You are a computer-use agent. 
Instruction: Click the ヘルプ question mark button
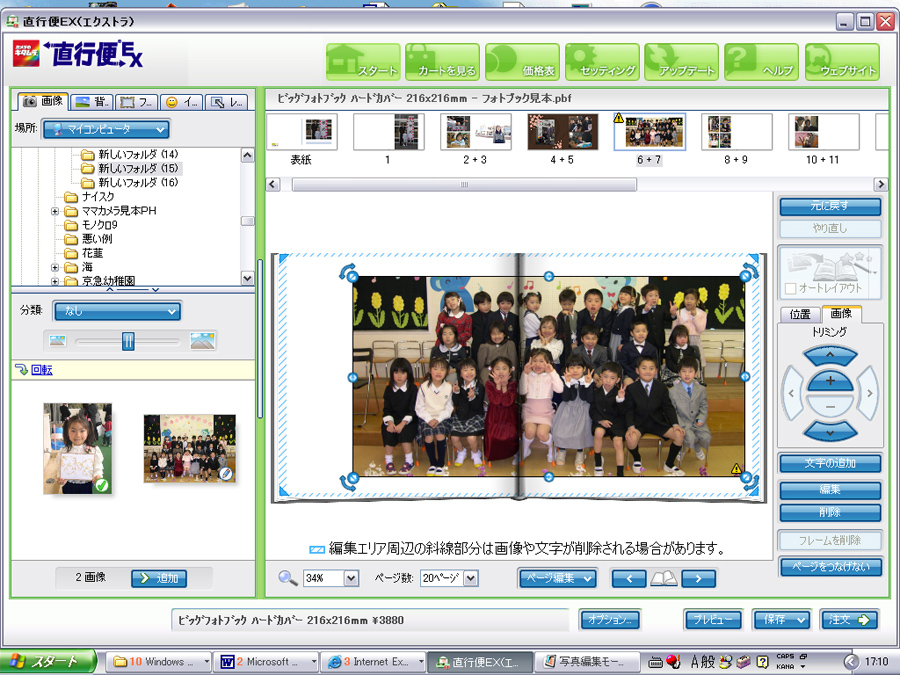pos(761,62)
